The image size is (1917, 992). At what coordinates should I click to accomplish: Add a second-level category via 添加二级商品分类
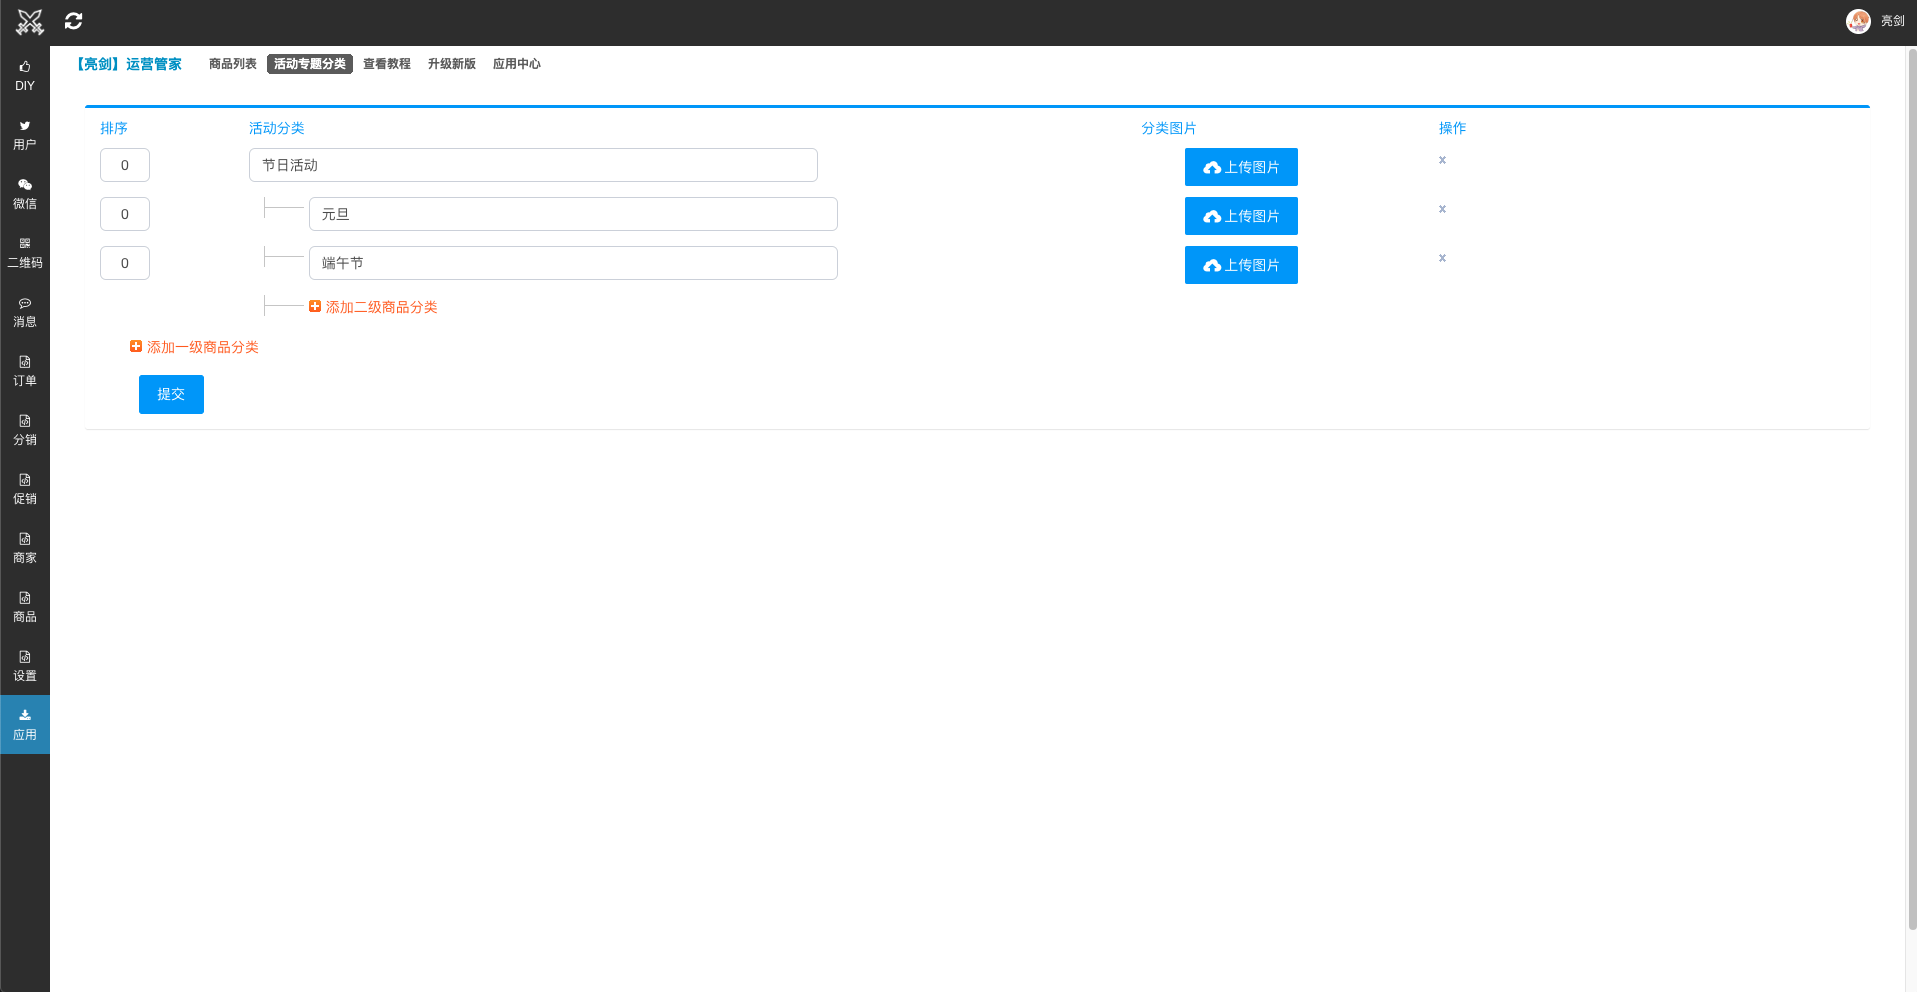[x=373, y=307]
